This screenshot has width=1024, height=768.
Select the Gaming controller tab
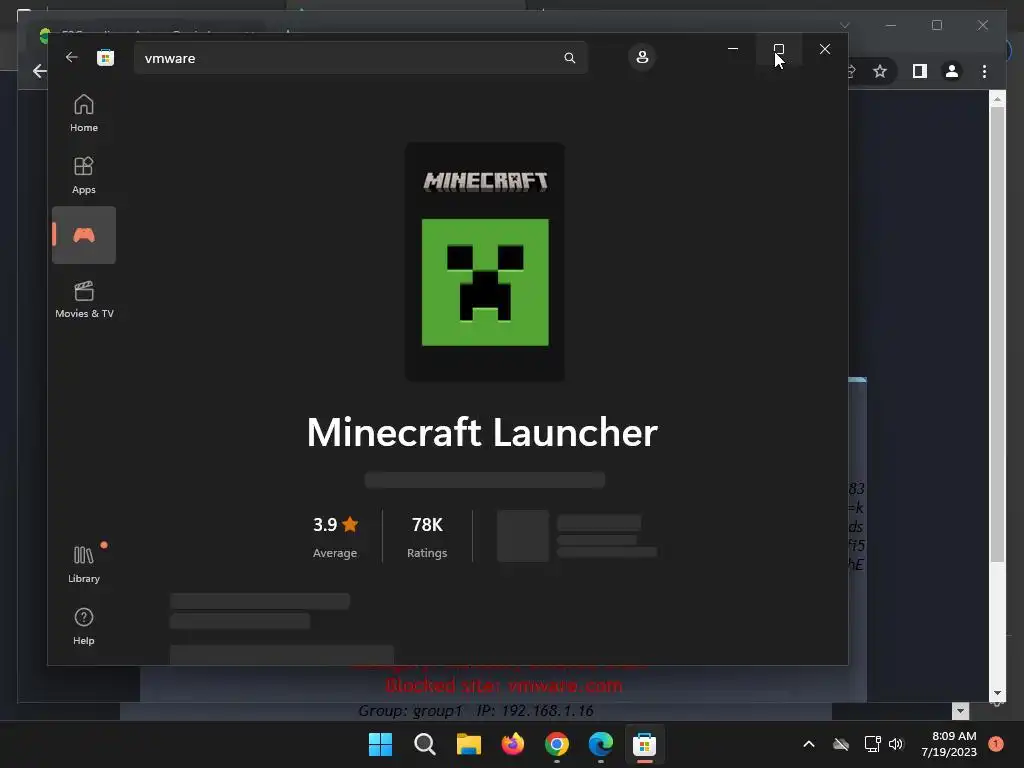tap(84, 235)
